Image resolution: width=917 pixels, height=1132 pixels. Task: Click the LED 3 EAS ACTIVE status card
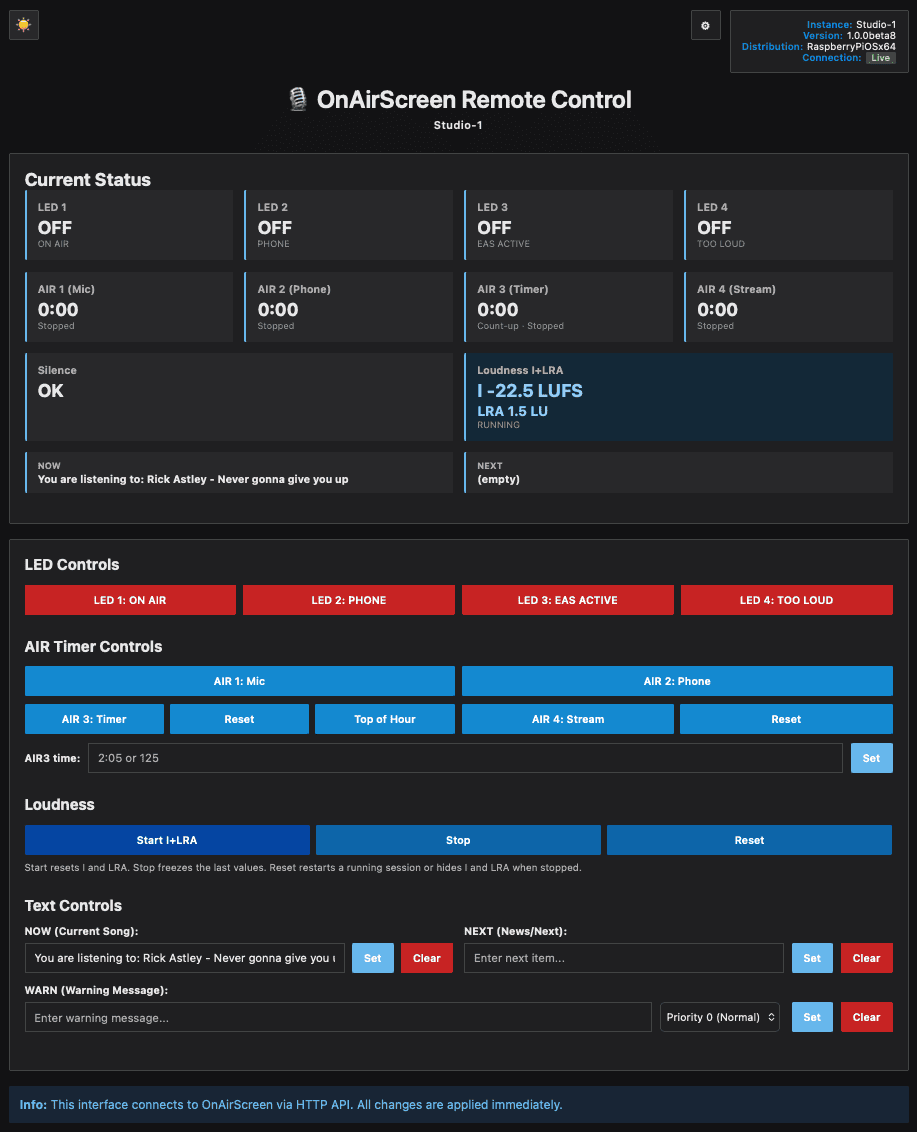568,225
